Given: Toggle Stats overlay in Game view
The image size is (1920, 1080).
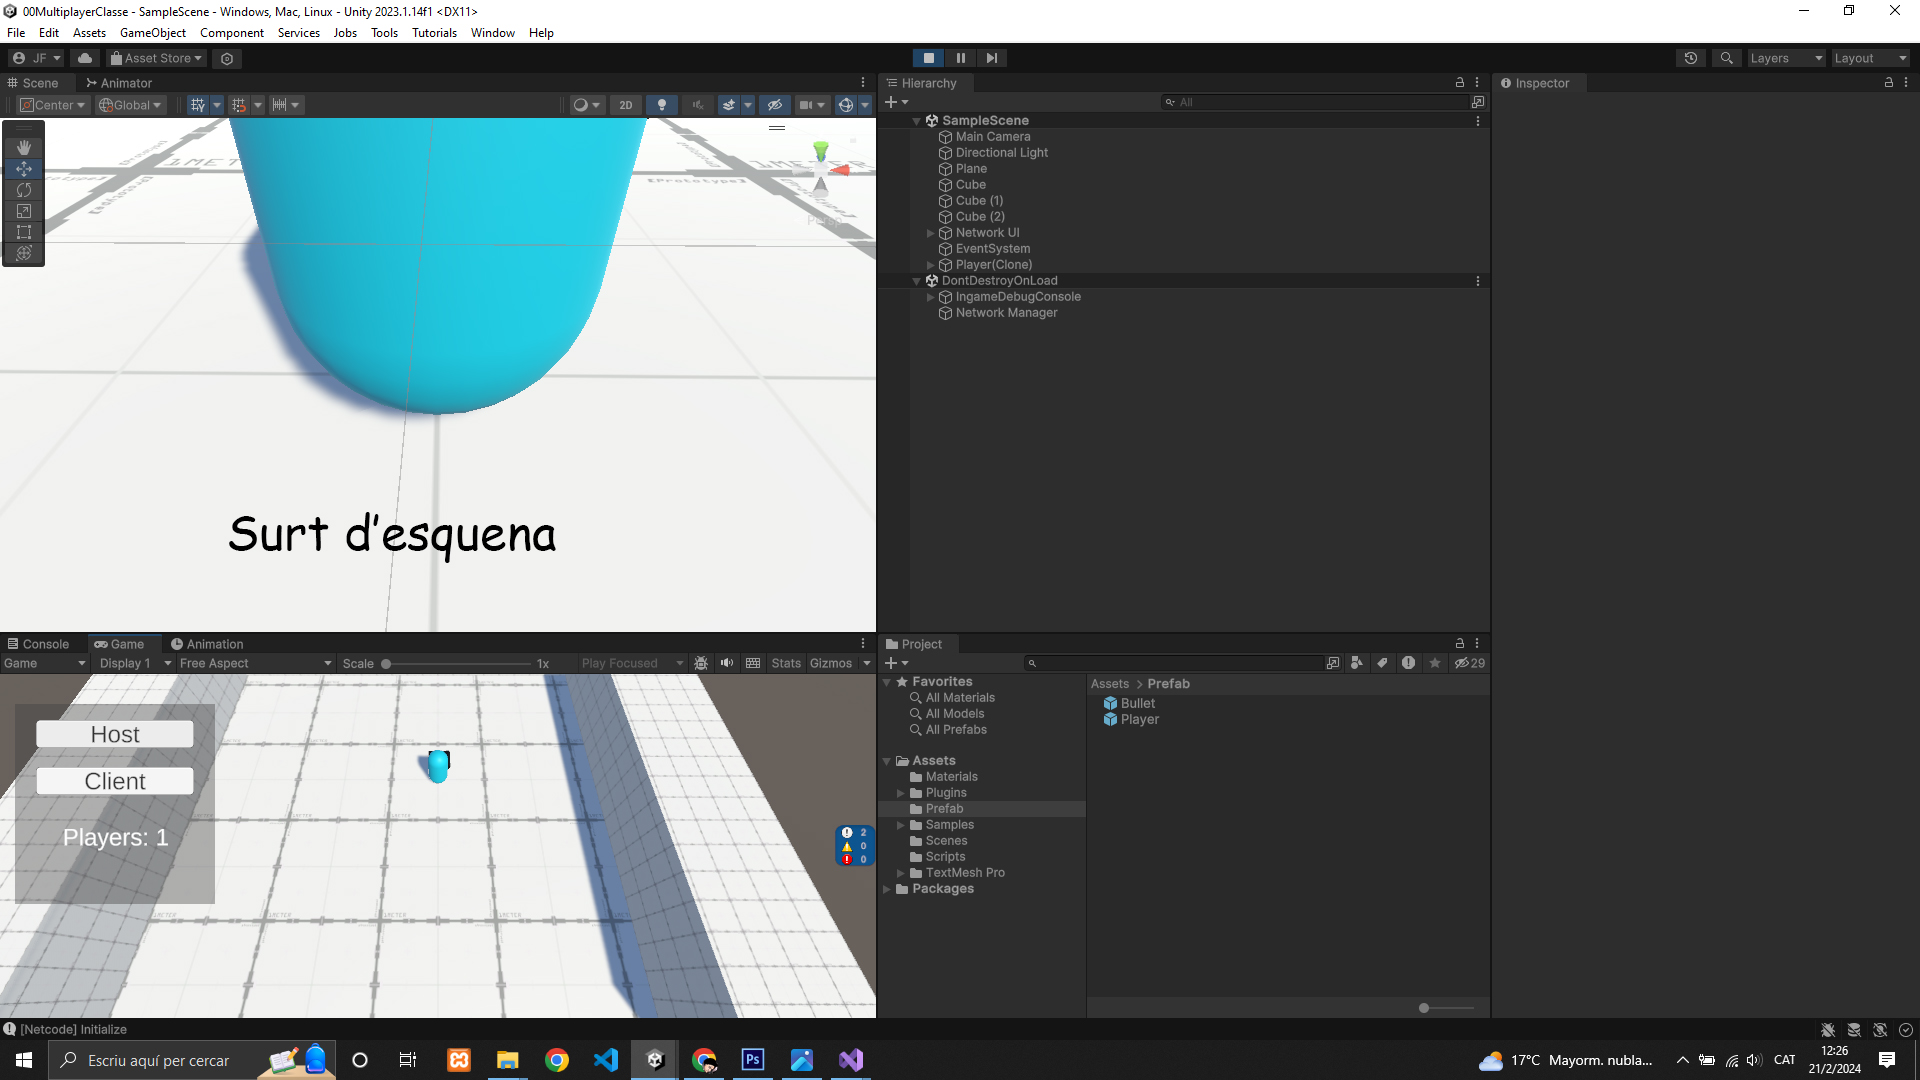Looking at the screenshot, I should point(786,663).
